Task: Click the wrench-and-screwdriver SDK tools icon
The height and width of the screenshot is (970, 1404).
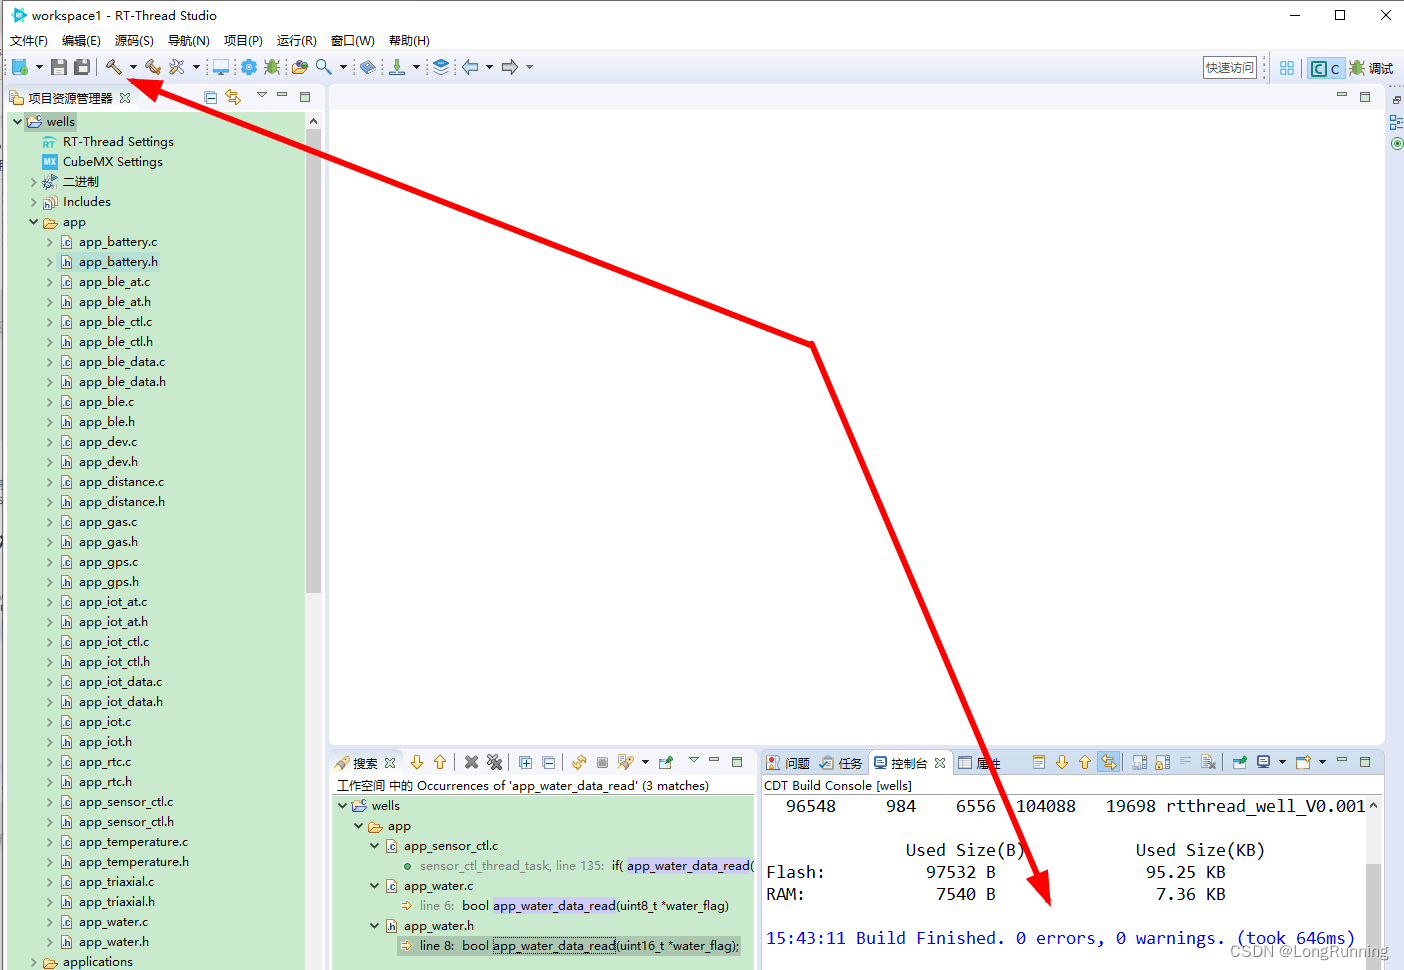Action: [177, 67]
